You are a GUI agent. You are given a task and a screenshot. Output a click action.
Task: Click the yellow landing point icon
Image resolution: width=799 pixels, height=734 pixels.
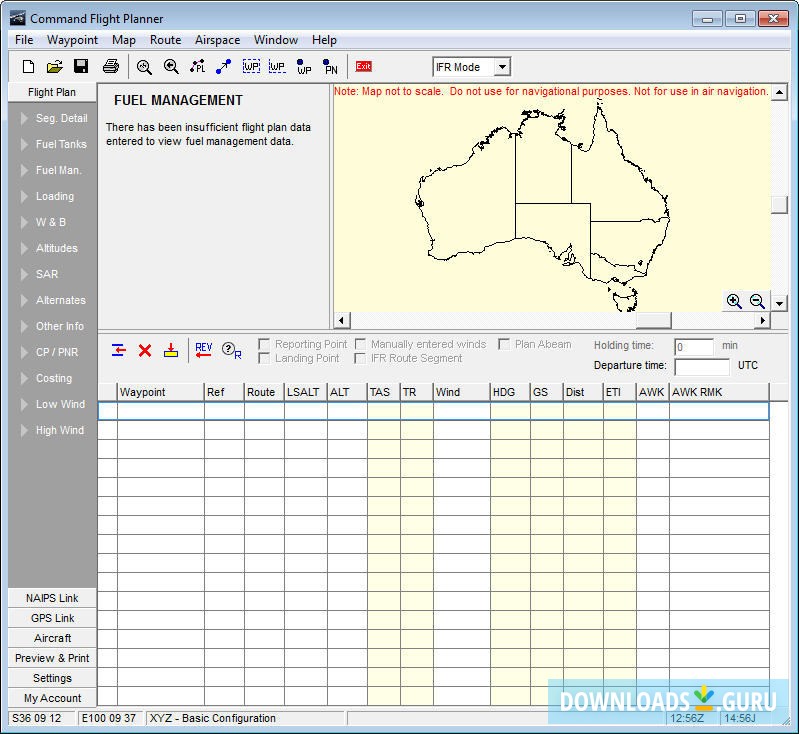pos(171,350)
